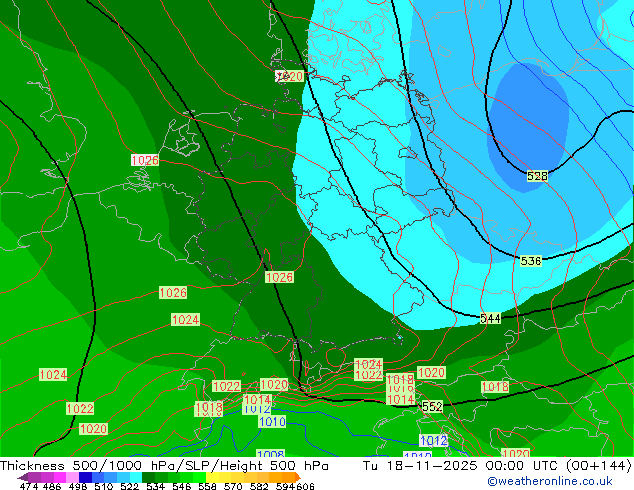Click the bright magenta swatch in the legend

pos(60,477)
